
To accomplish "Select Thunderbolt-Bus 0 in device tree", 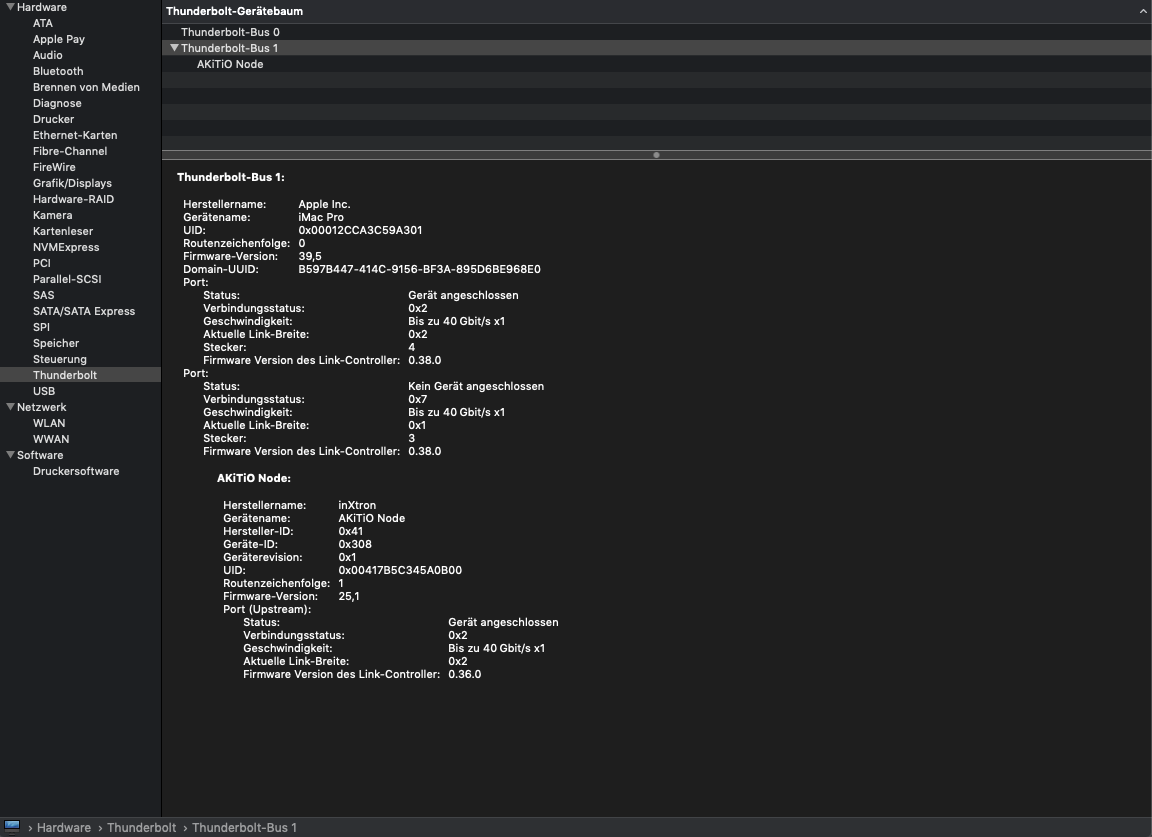I will click(x=230, y=32).
